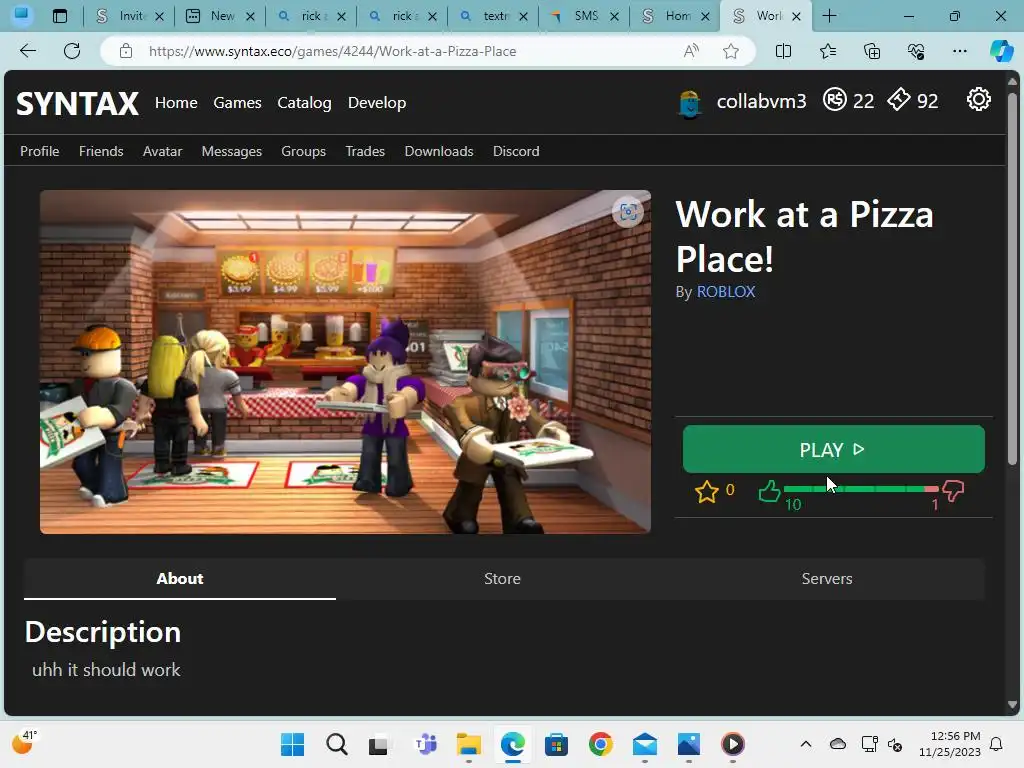Open the tab actions menu icon
This screenshot has height=768, width=1024.
pos(60,16)
